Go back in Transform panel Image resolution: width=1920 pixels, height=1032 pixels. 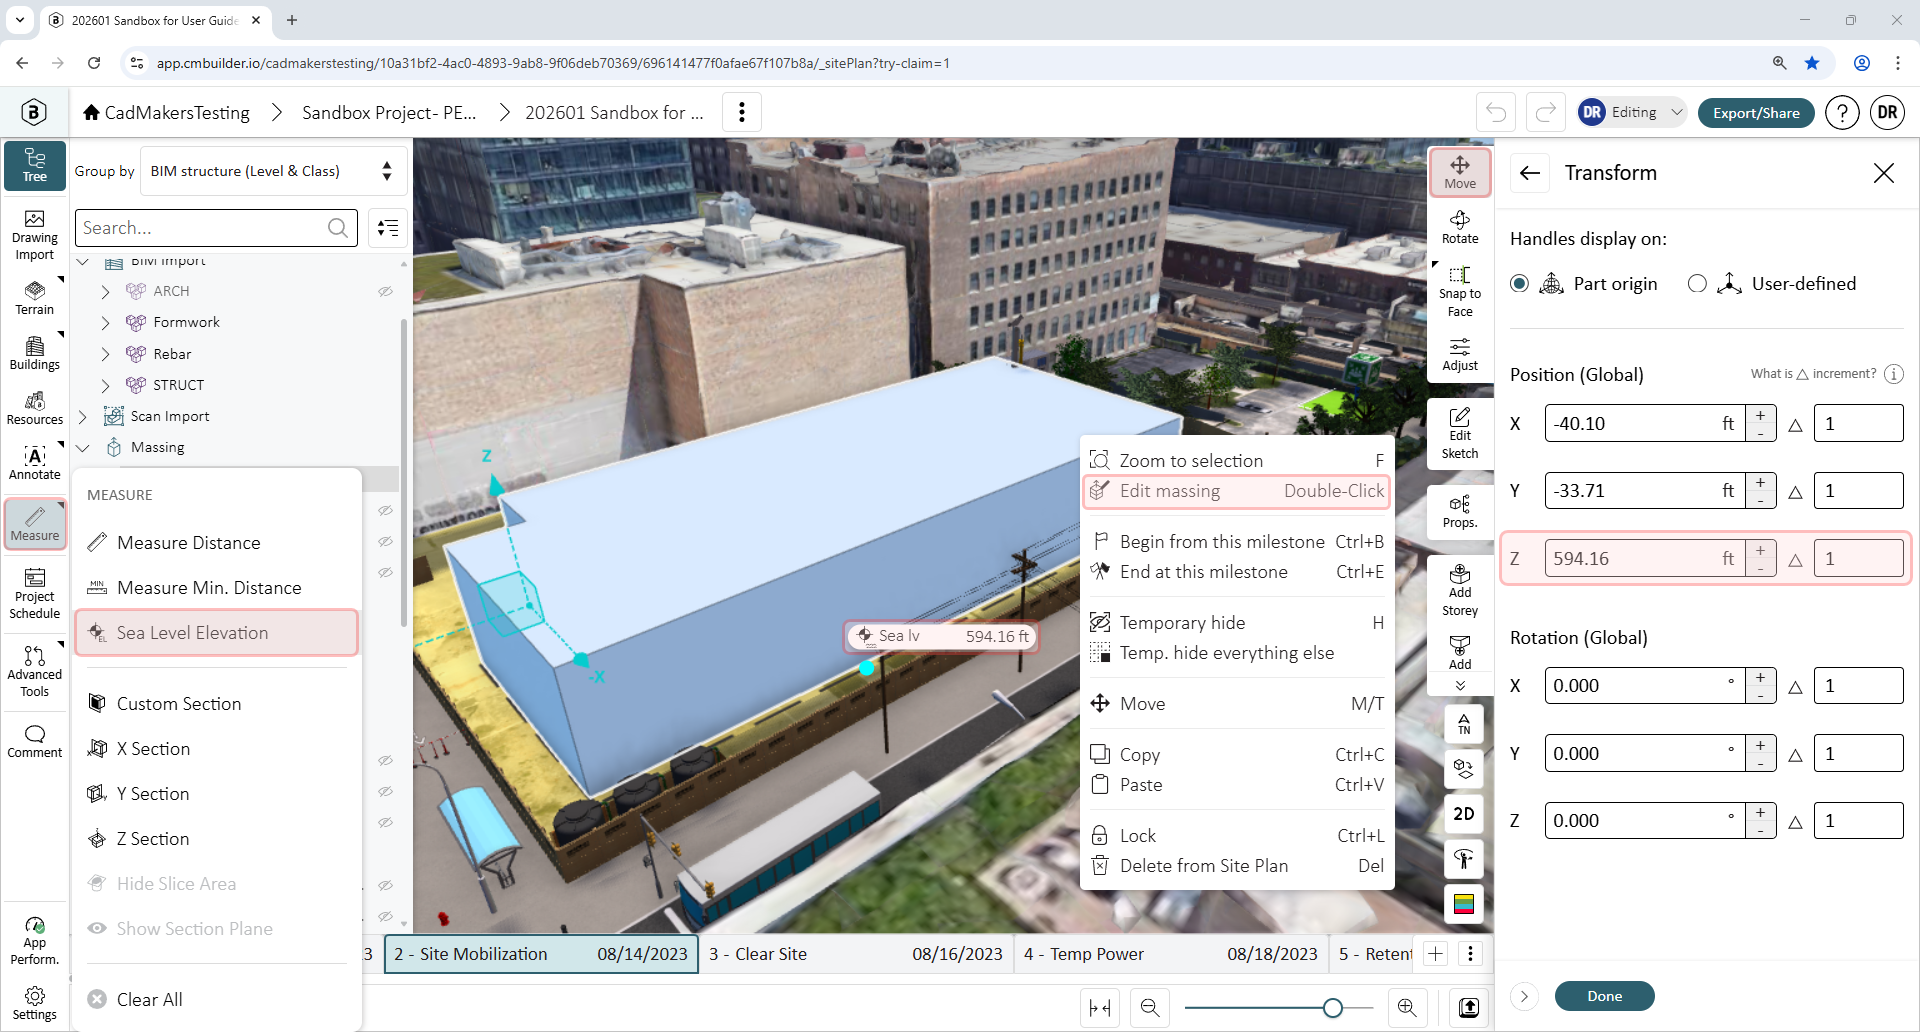1530,173
